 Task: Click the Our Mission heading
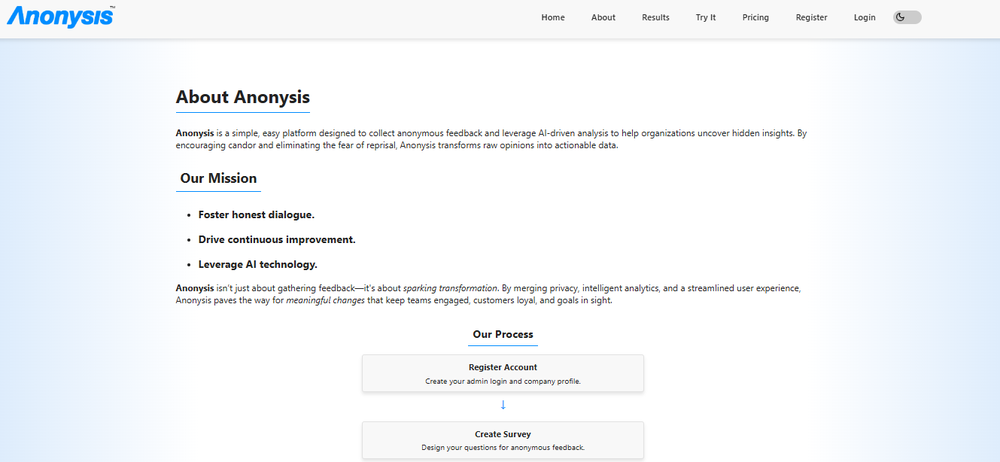(219, 178)
